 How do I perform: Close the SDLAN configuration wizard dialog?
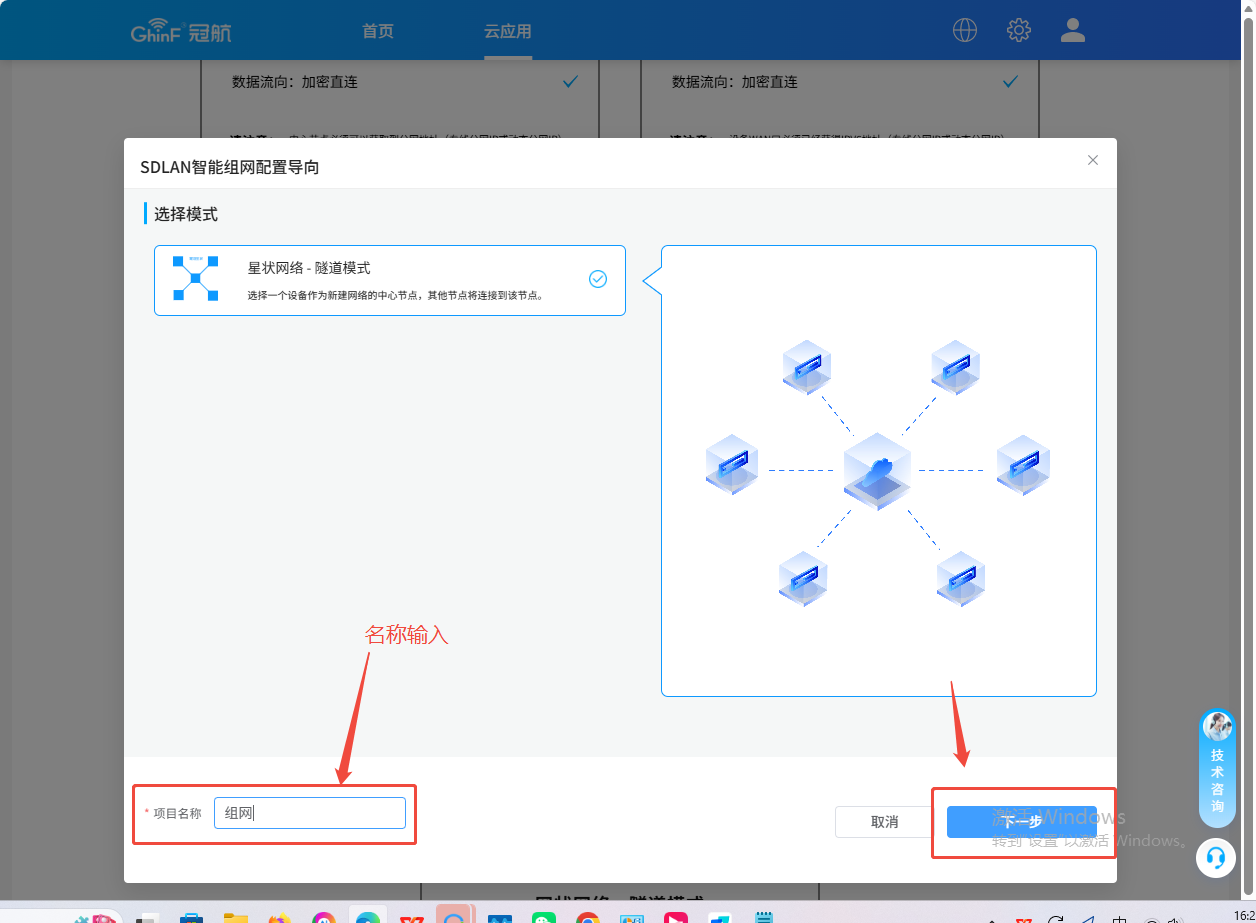[x=1093, y=160]
